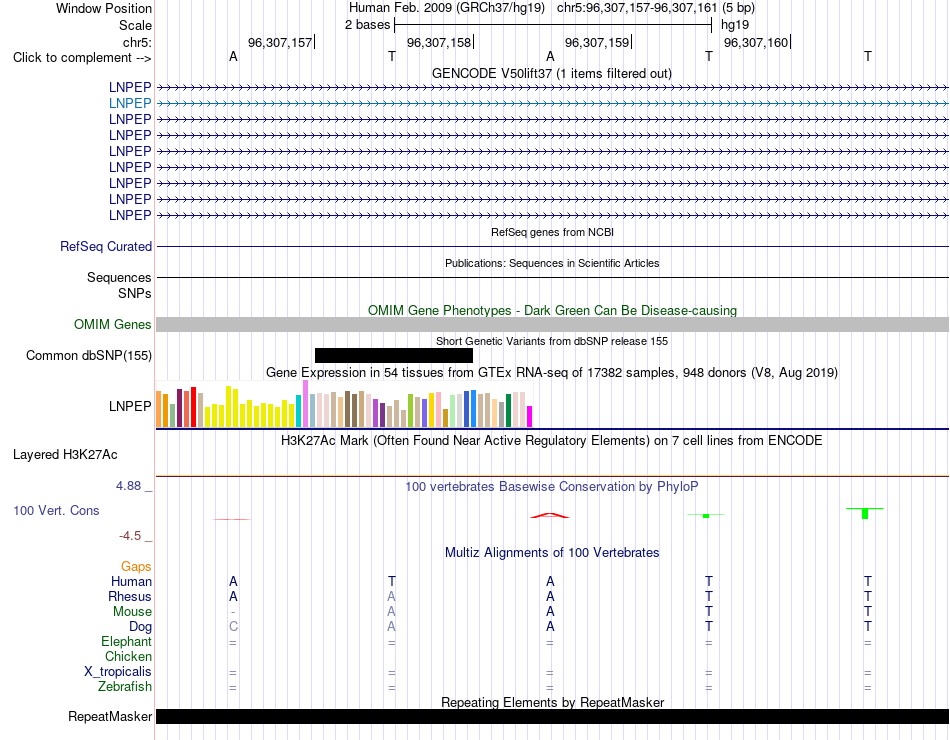Click the 'RepeatMasker' track label
950x740 pixels.
(x=110, y=716)
